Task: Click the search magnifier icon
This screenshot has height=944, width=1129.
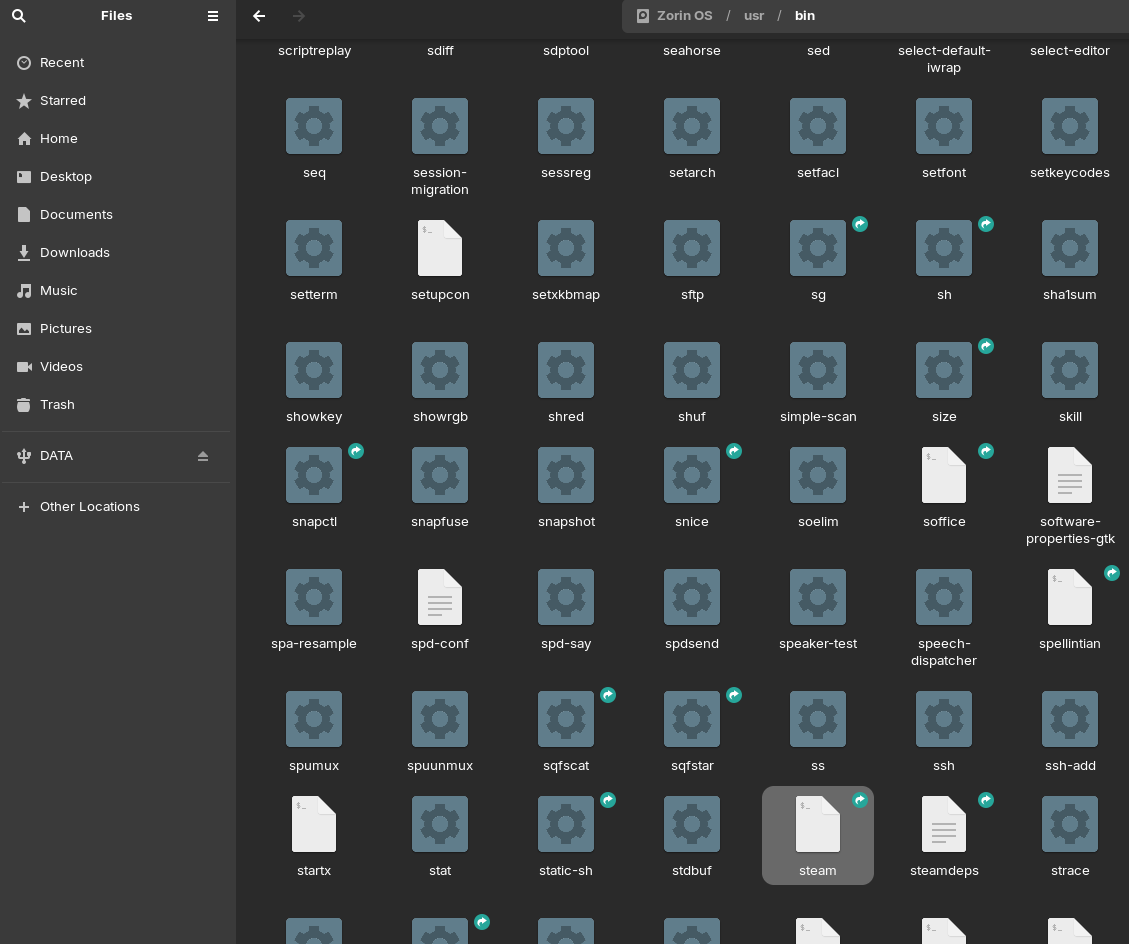Action: (x=19, y=16)
